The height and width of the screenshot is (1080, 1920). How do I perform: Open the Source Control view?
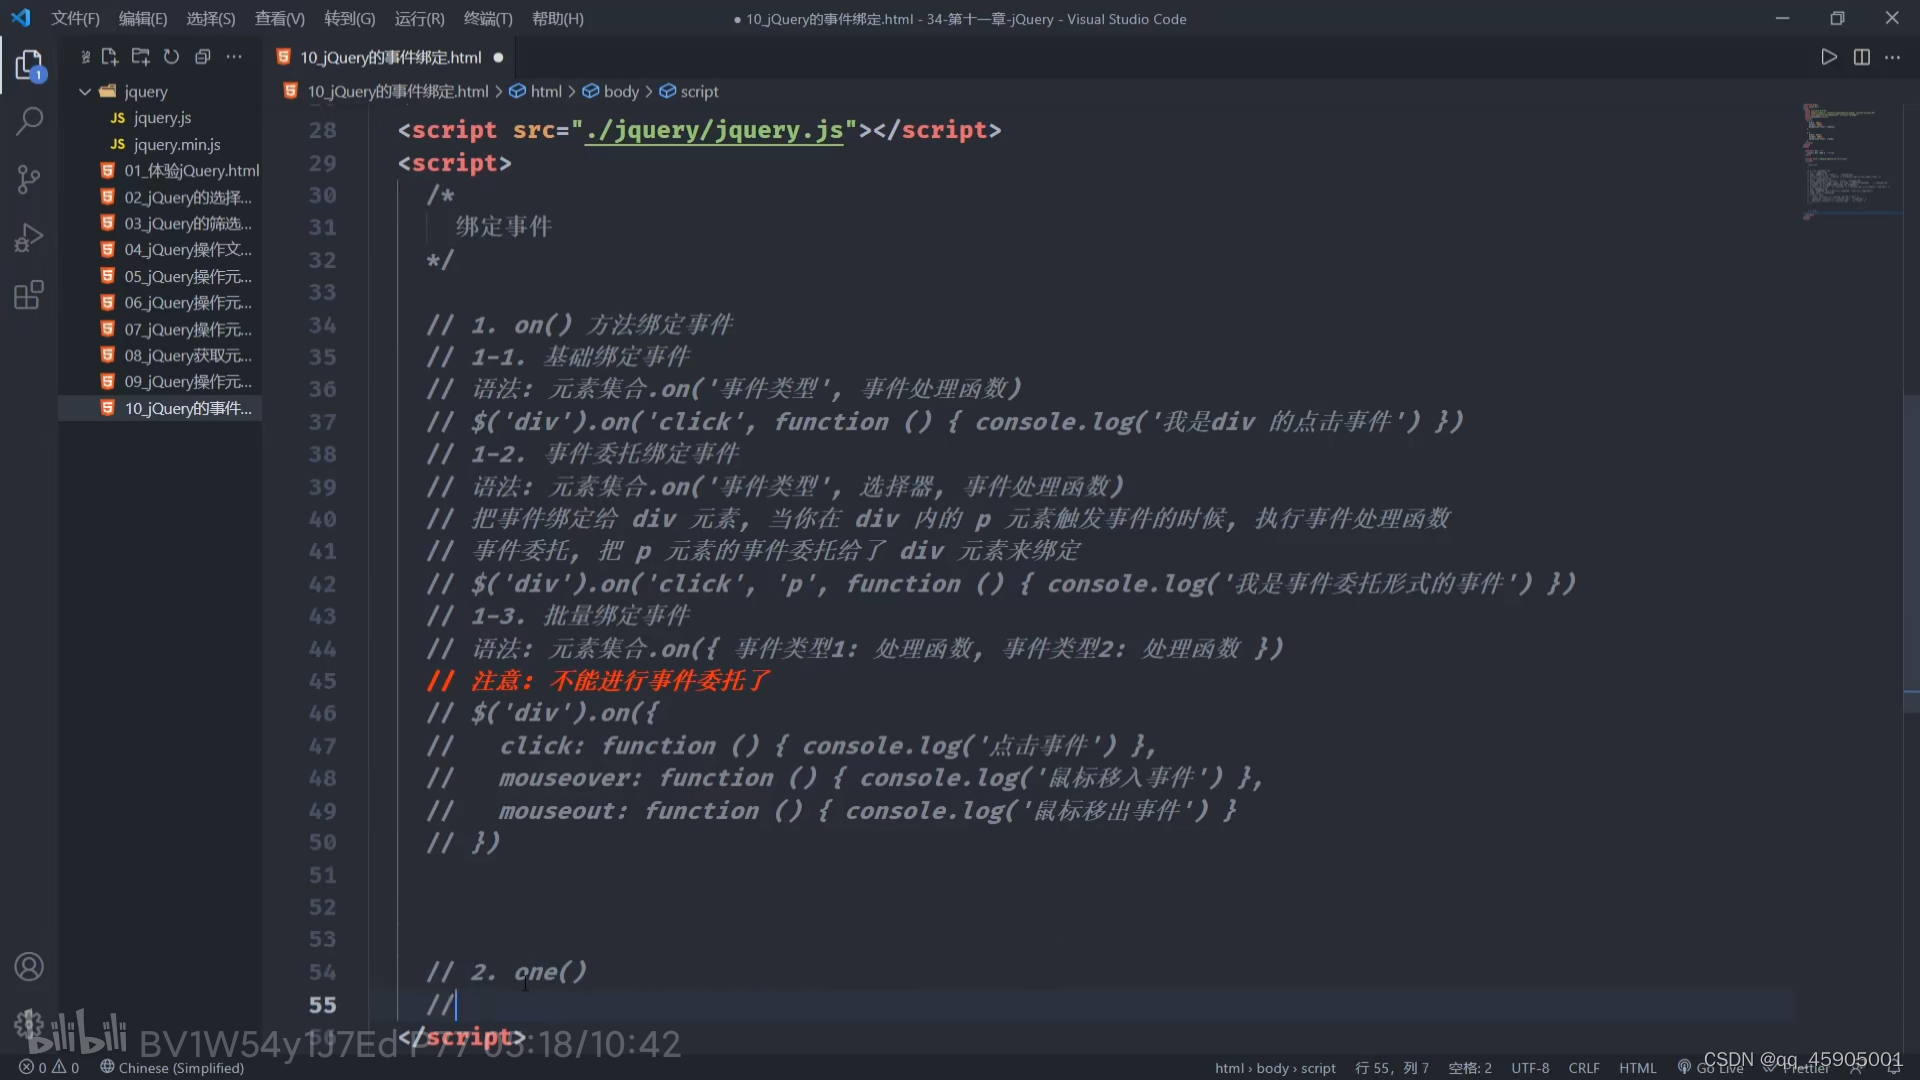[29, 180]
